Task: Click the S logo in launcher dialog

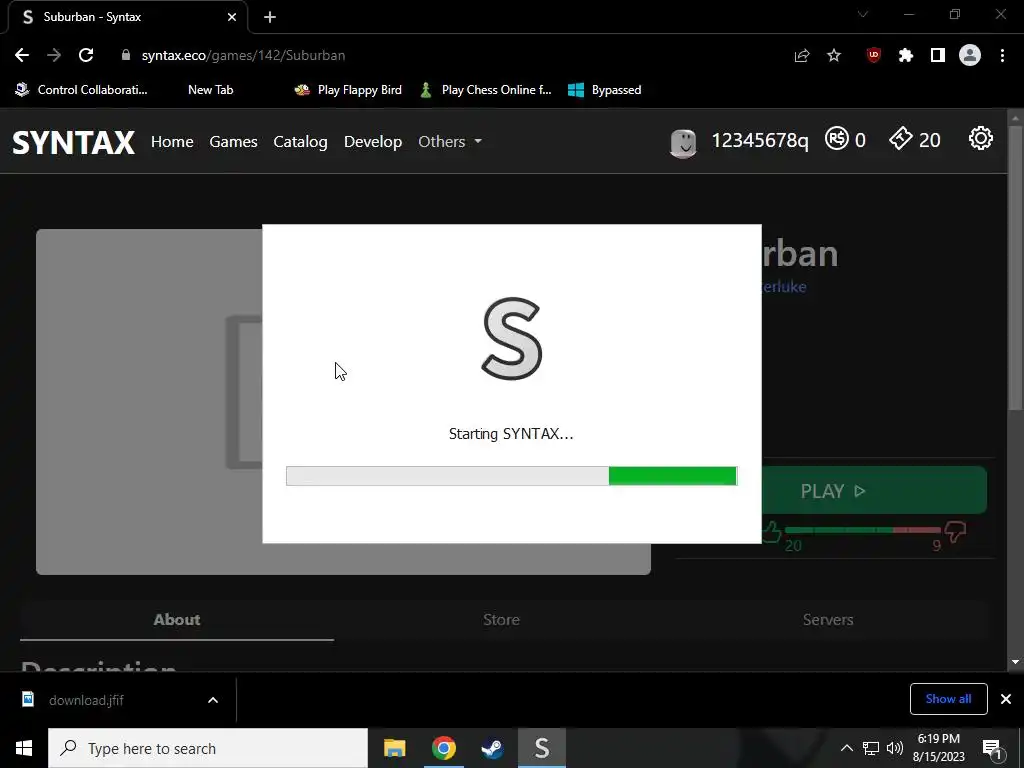Action: tap(512, 339)
